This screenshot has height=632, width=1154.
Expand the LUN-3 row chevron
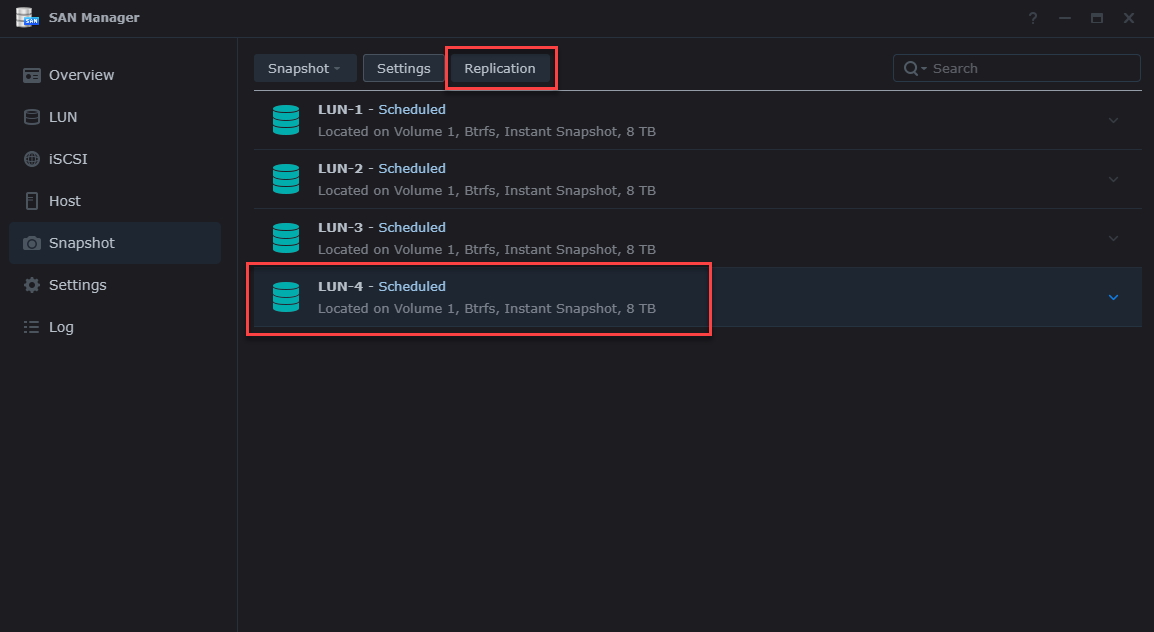pos(1113,238)
